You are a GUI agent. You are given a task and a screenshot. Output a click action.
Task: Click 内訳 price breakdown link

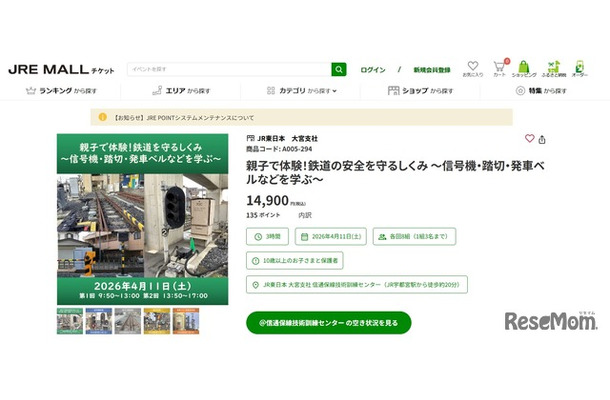click(305, 215)
